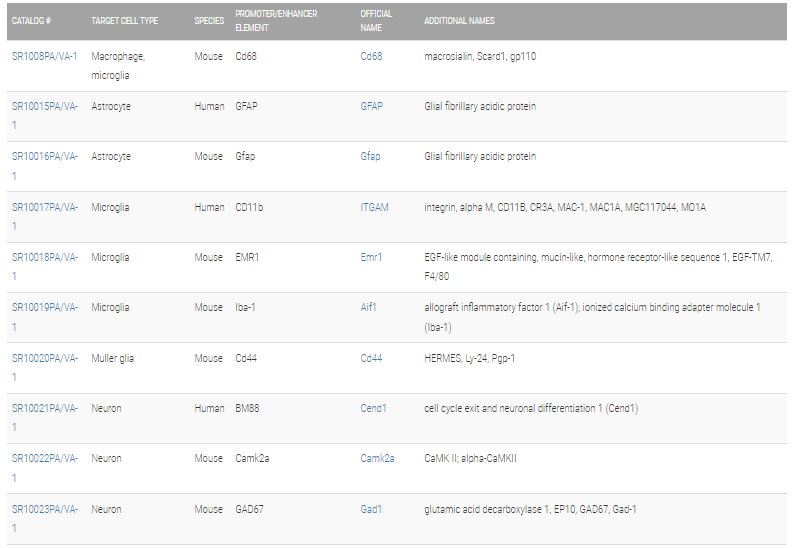Click the Cd68 official name link
This screenshot has height=548, width=801.
click(x=371, y=56)
